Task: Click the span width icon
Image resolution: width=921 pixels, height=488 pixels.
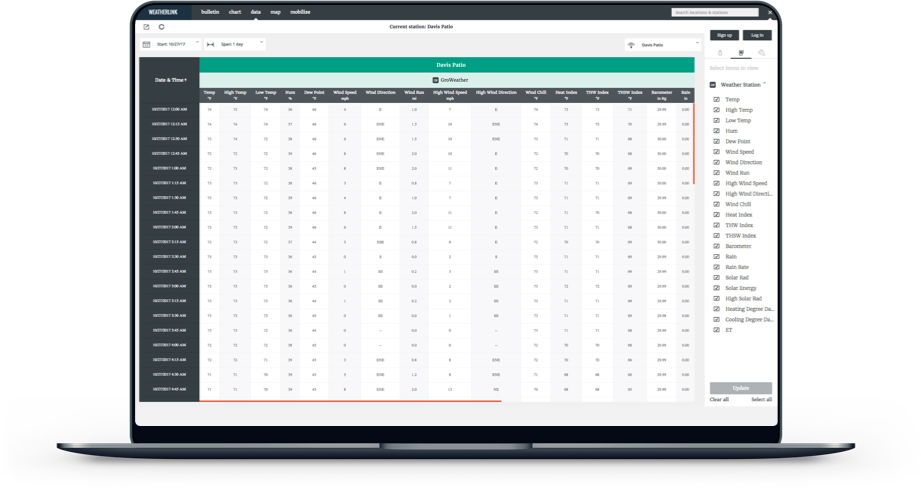Action: click(x=211, y=44)
